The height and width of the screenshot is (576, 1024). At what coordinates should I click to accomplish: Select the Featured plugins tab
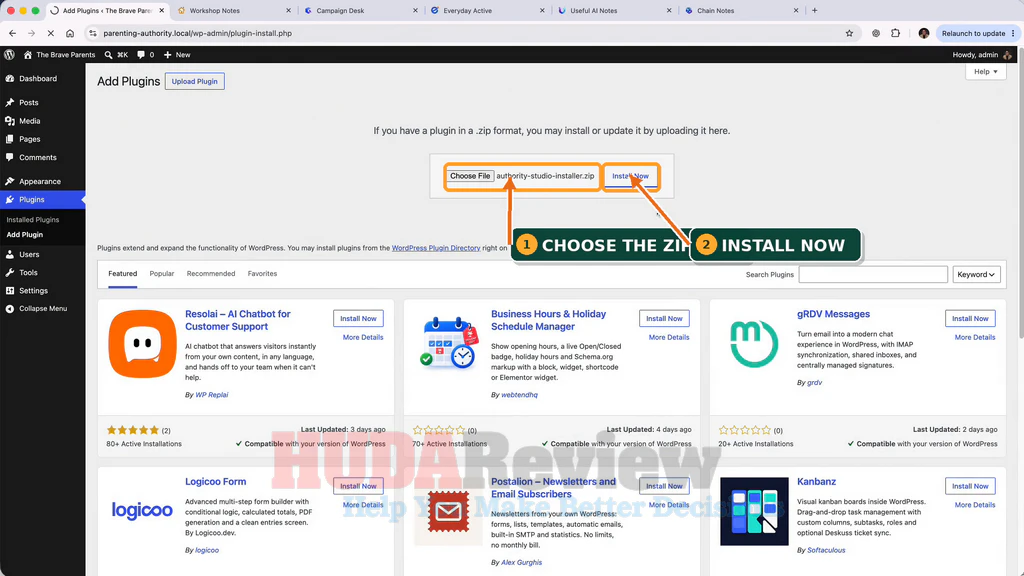click(123, 274)
